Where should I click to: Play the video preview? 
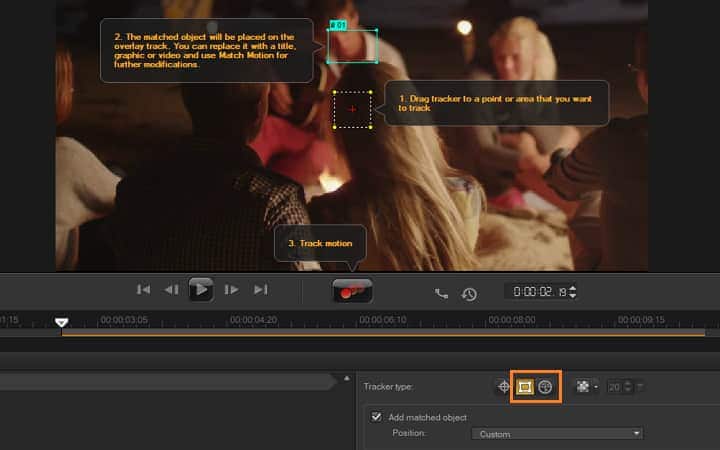click(x=201, y=290)
